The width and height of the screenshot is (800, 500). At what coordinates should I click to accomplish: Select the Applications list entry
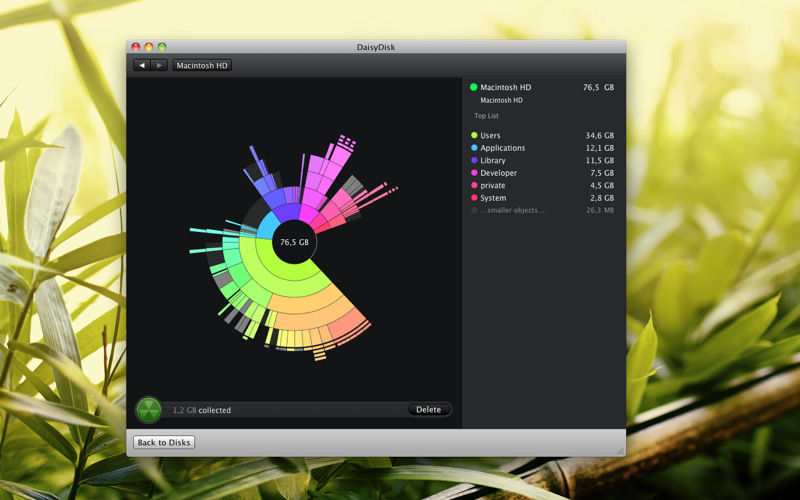pos(542,148)
